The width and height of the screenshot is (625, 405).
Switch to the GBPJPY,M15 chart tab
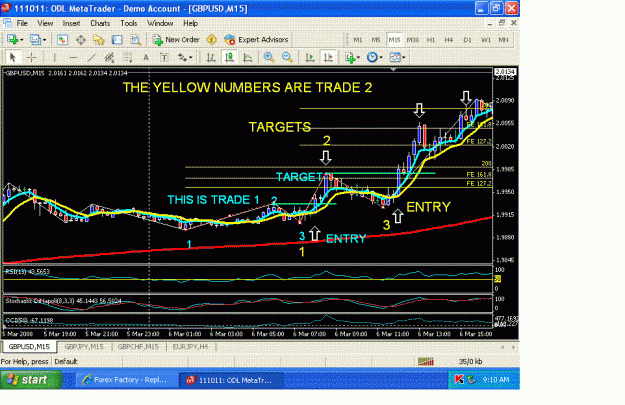point(84,347)
